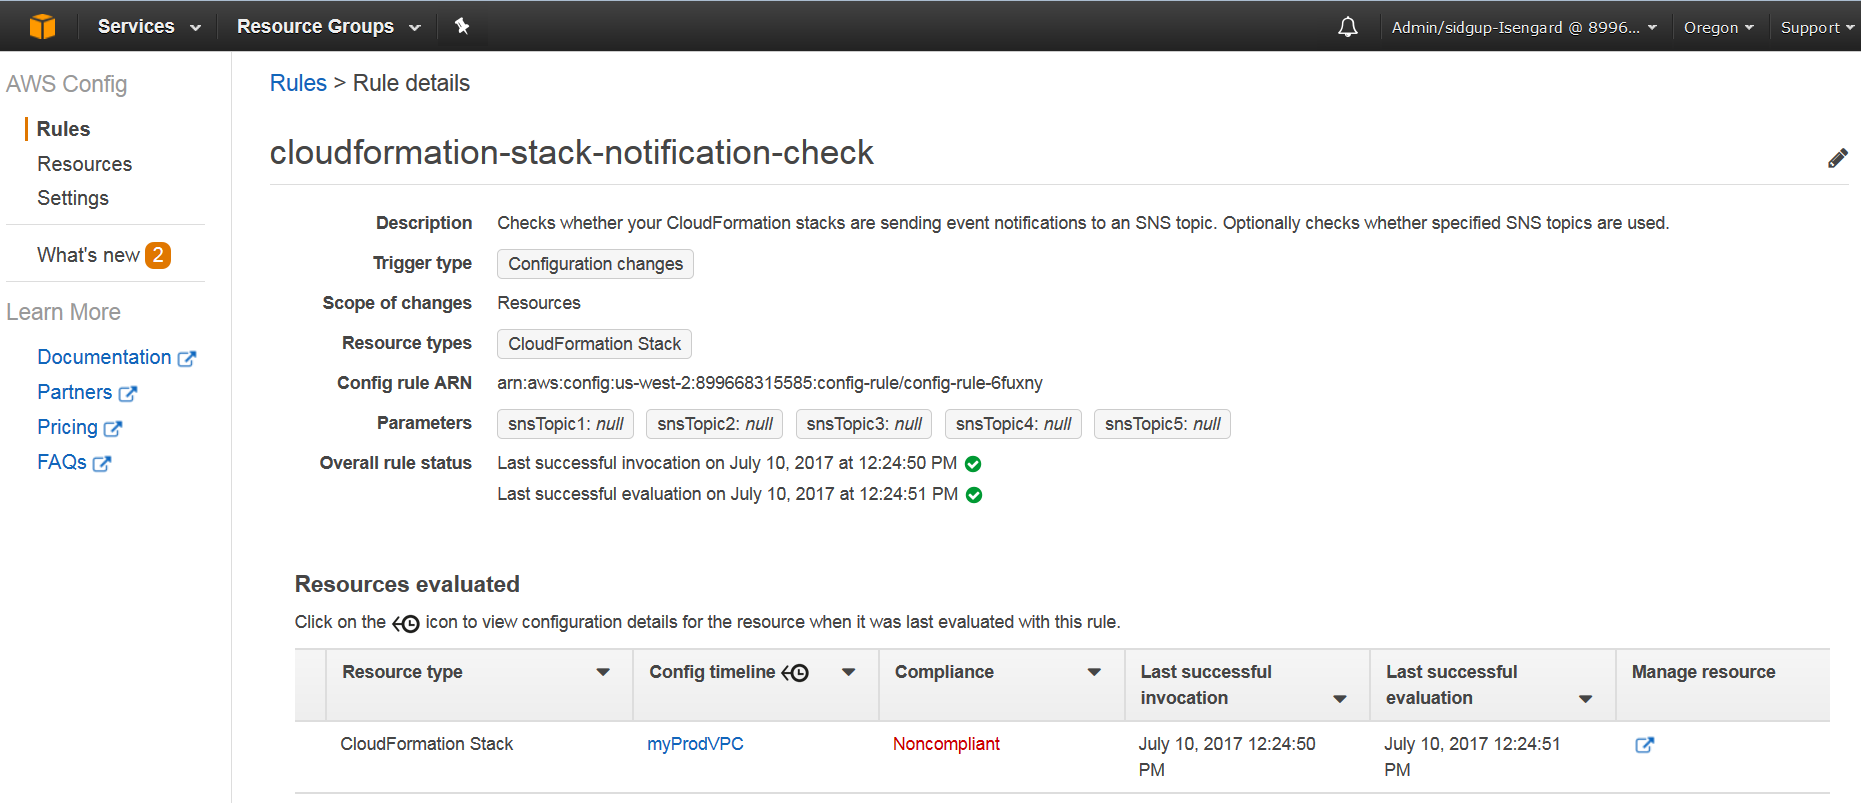Click the pin shortcut icon in navbar

pyautogui.click(x=462, y=26)
